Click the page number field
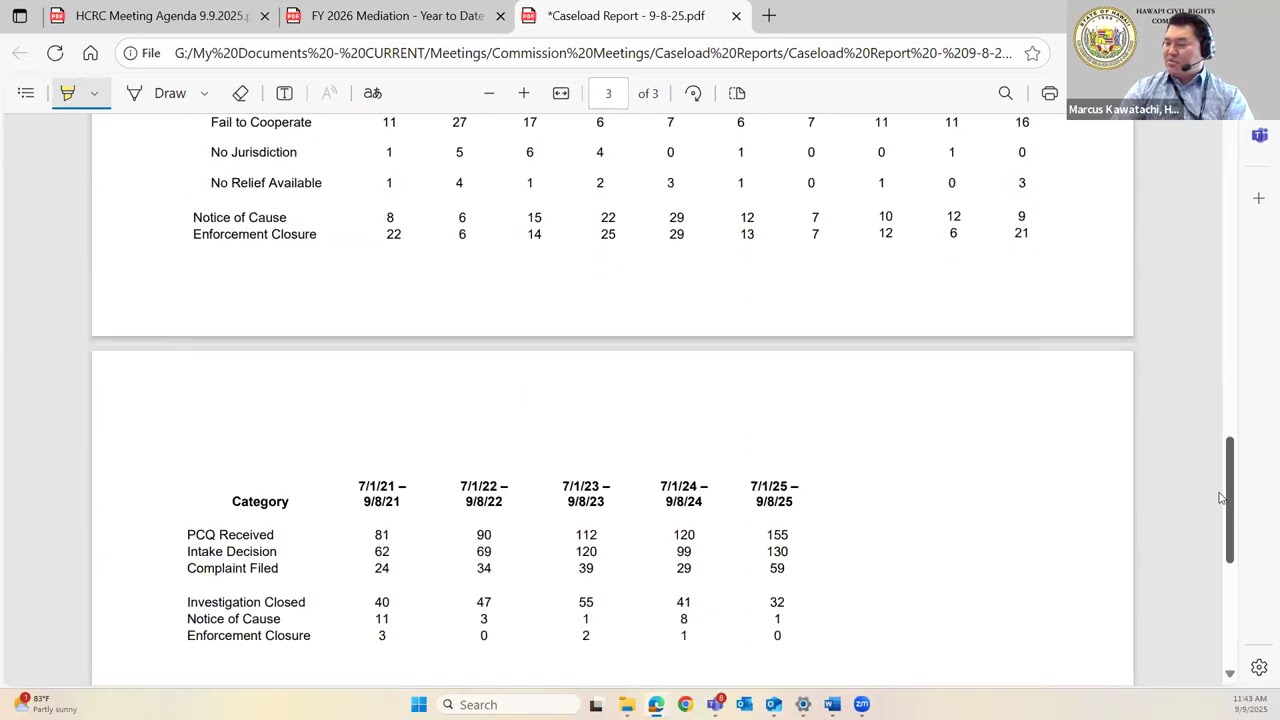This screenshot has height=720, width=1280. [x=608, y=93]
